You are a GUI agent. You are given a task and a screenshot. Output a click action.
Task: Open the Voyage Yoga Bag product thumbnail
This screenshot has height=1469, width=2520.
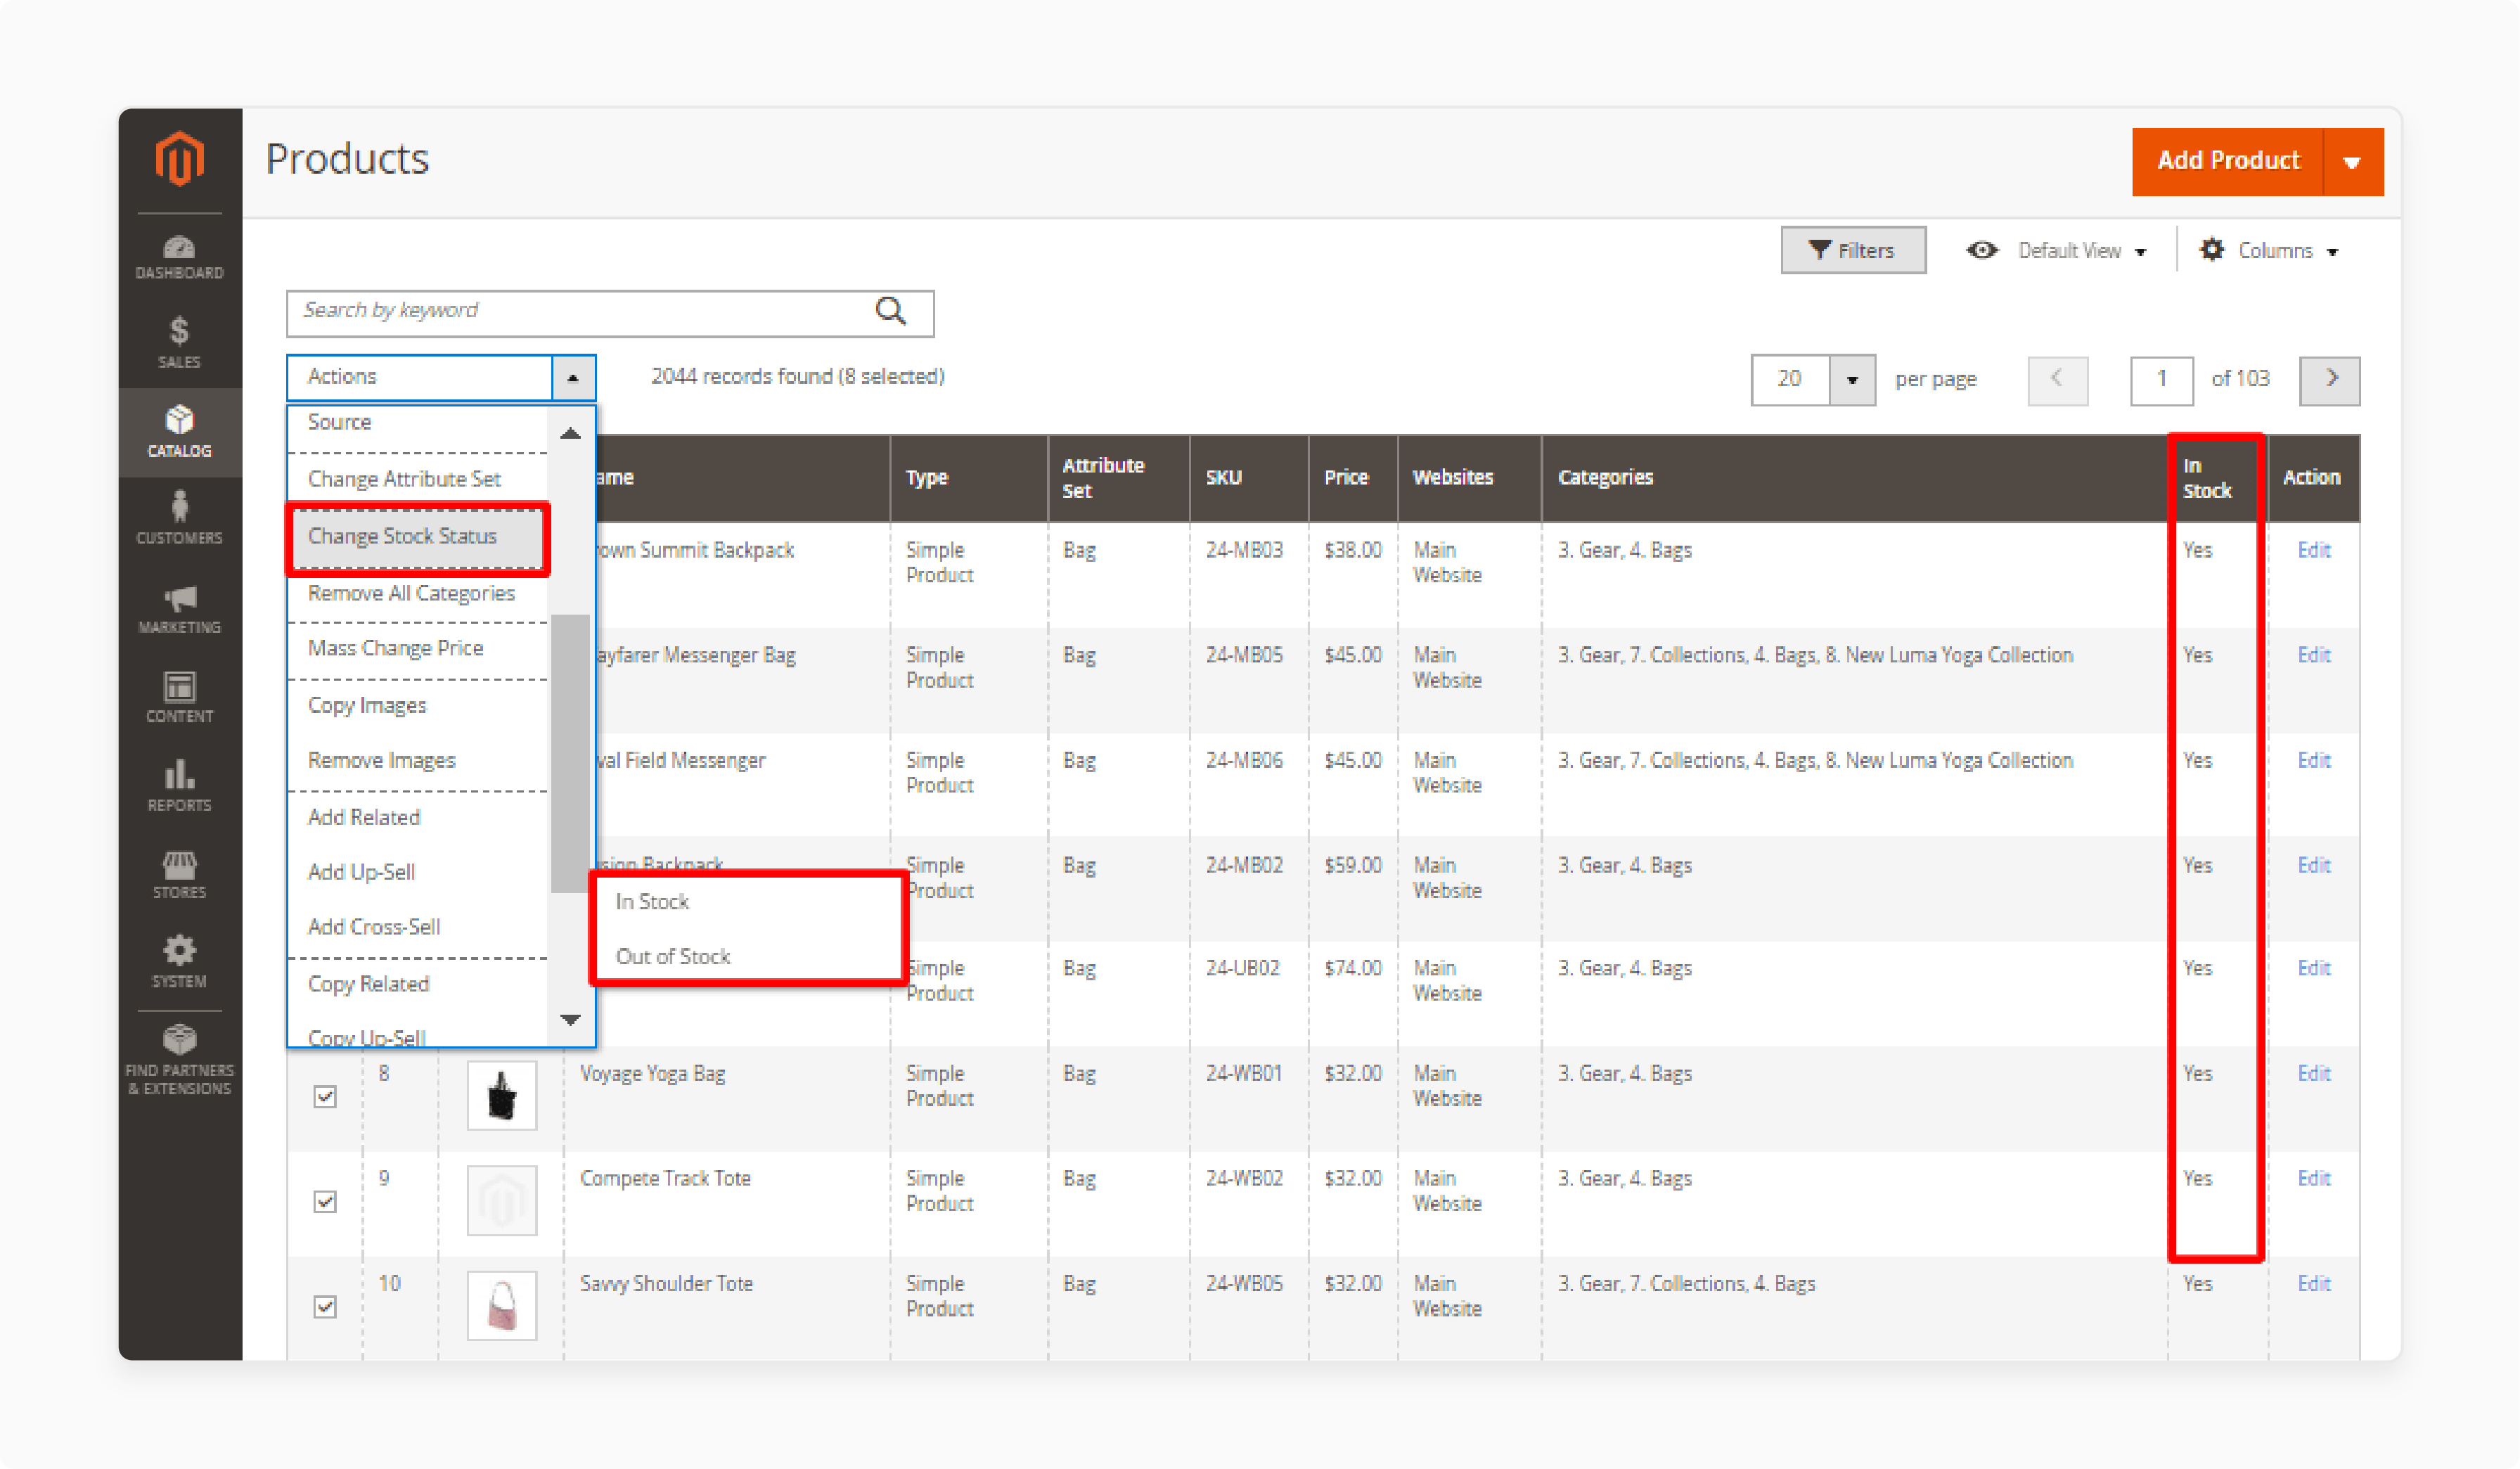coord(501,1095)
